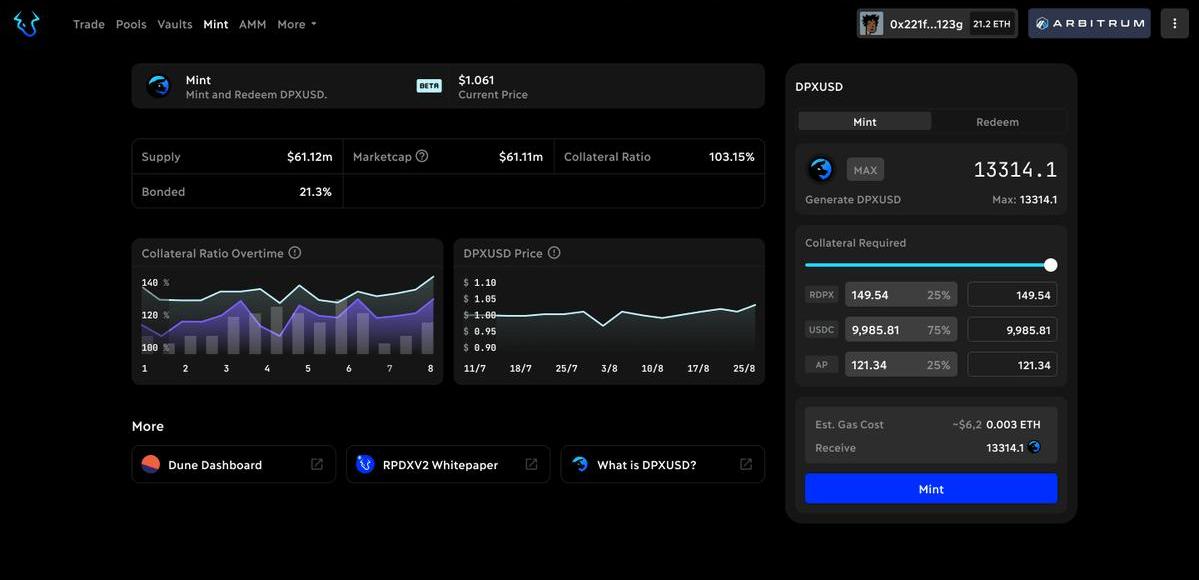
Task: Open Dune Dashboard external link icon
Action: click(317, 464)
